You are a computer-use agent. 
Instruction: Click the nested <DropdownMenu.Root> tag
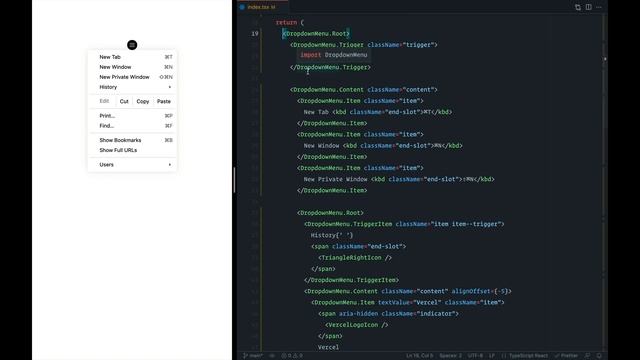pos(330,213)
